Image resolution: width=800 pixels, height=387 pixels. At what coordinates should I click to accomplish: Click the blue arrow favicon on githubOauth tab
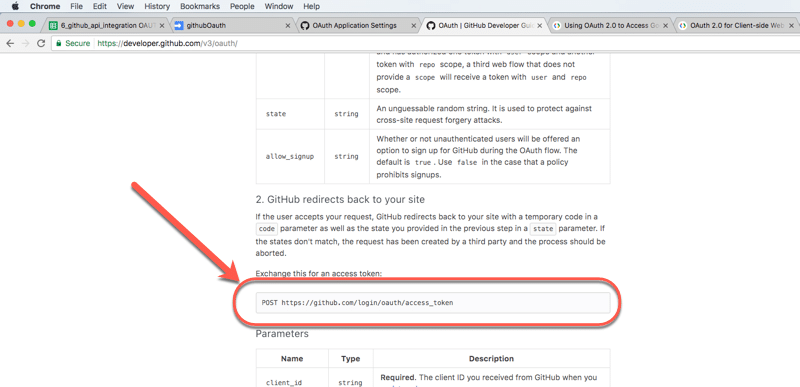pyautogui.click(x=179, y=25)
